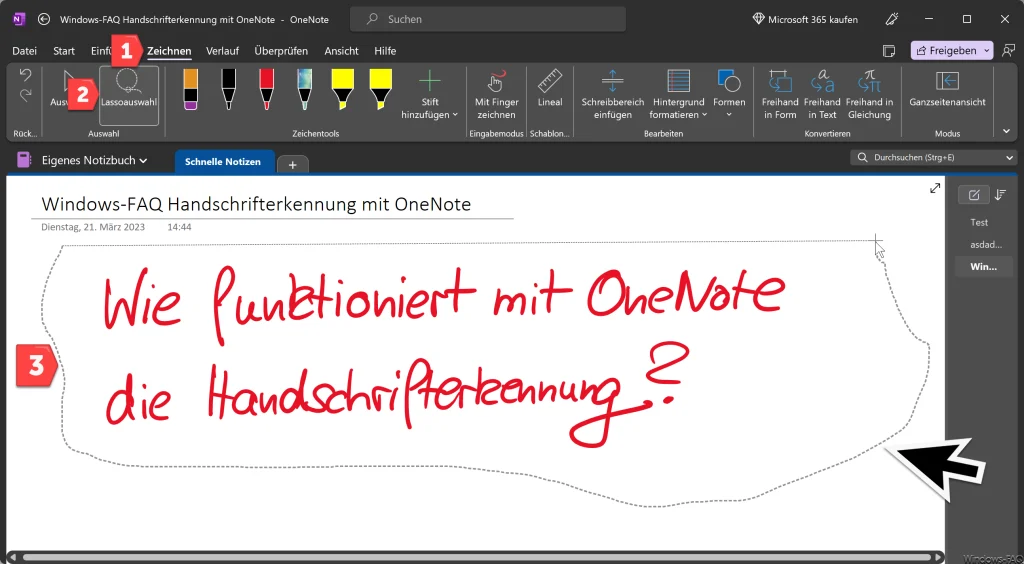Click the Suchen search box
The image size is (1024, 564).
click(x=488, y=20)
